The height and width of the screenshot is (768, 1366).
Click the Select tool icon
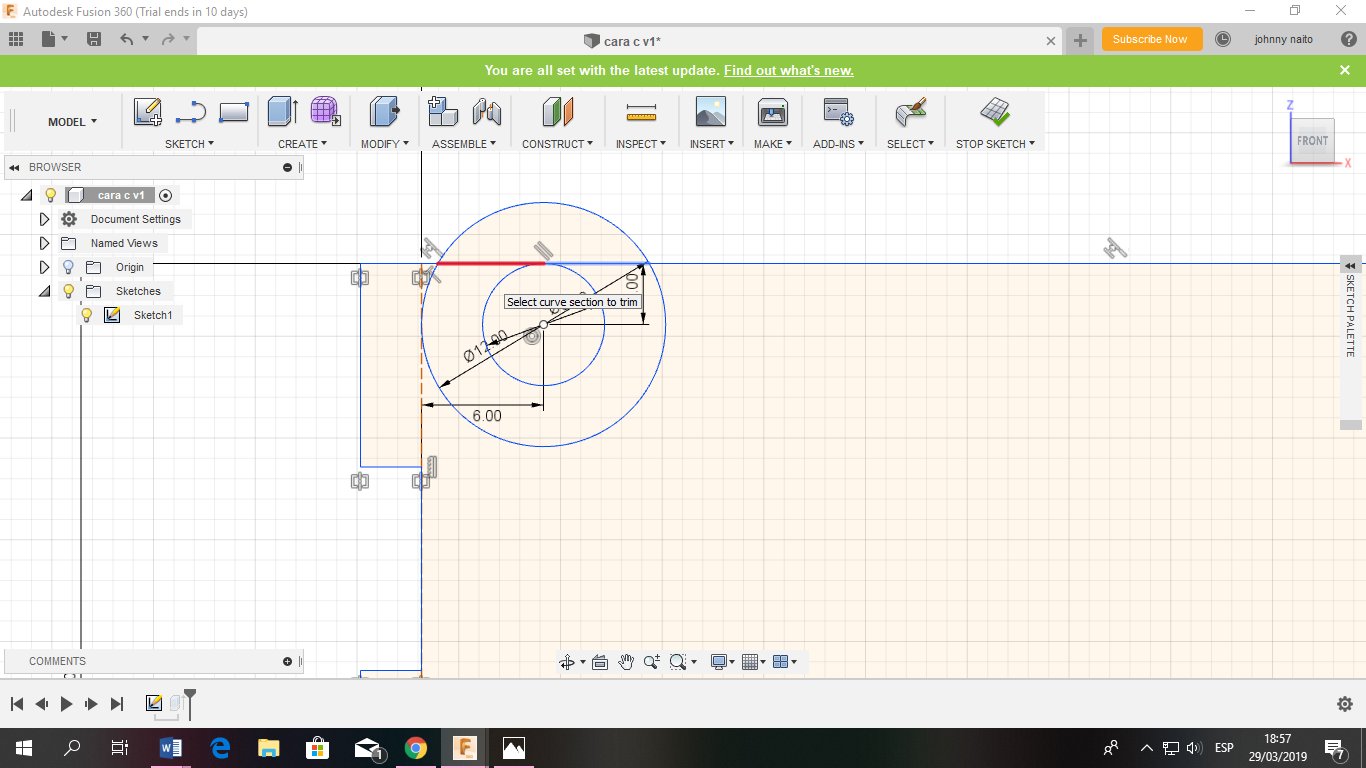(911, 111)
